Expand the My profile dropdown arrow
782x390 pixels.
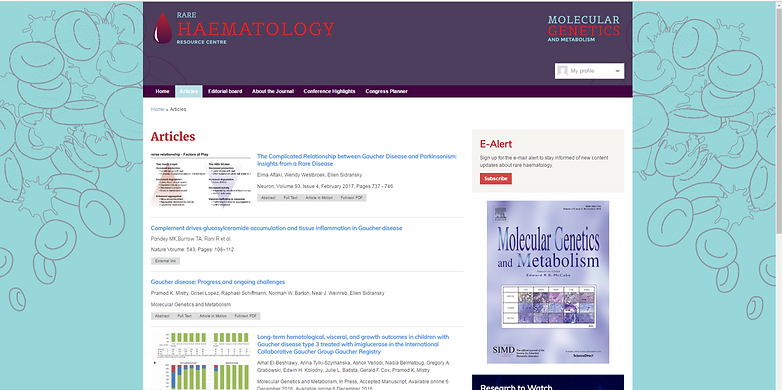click(617, 71)
